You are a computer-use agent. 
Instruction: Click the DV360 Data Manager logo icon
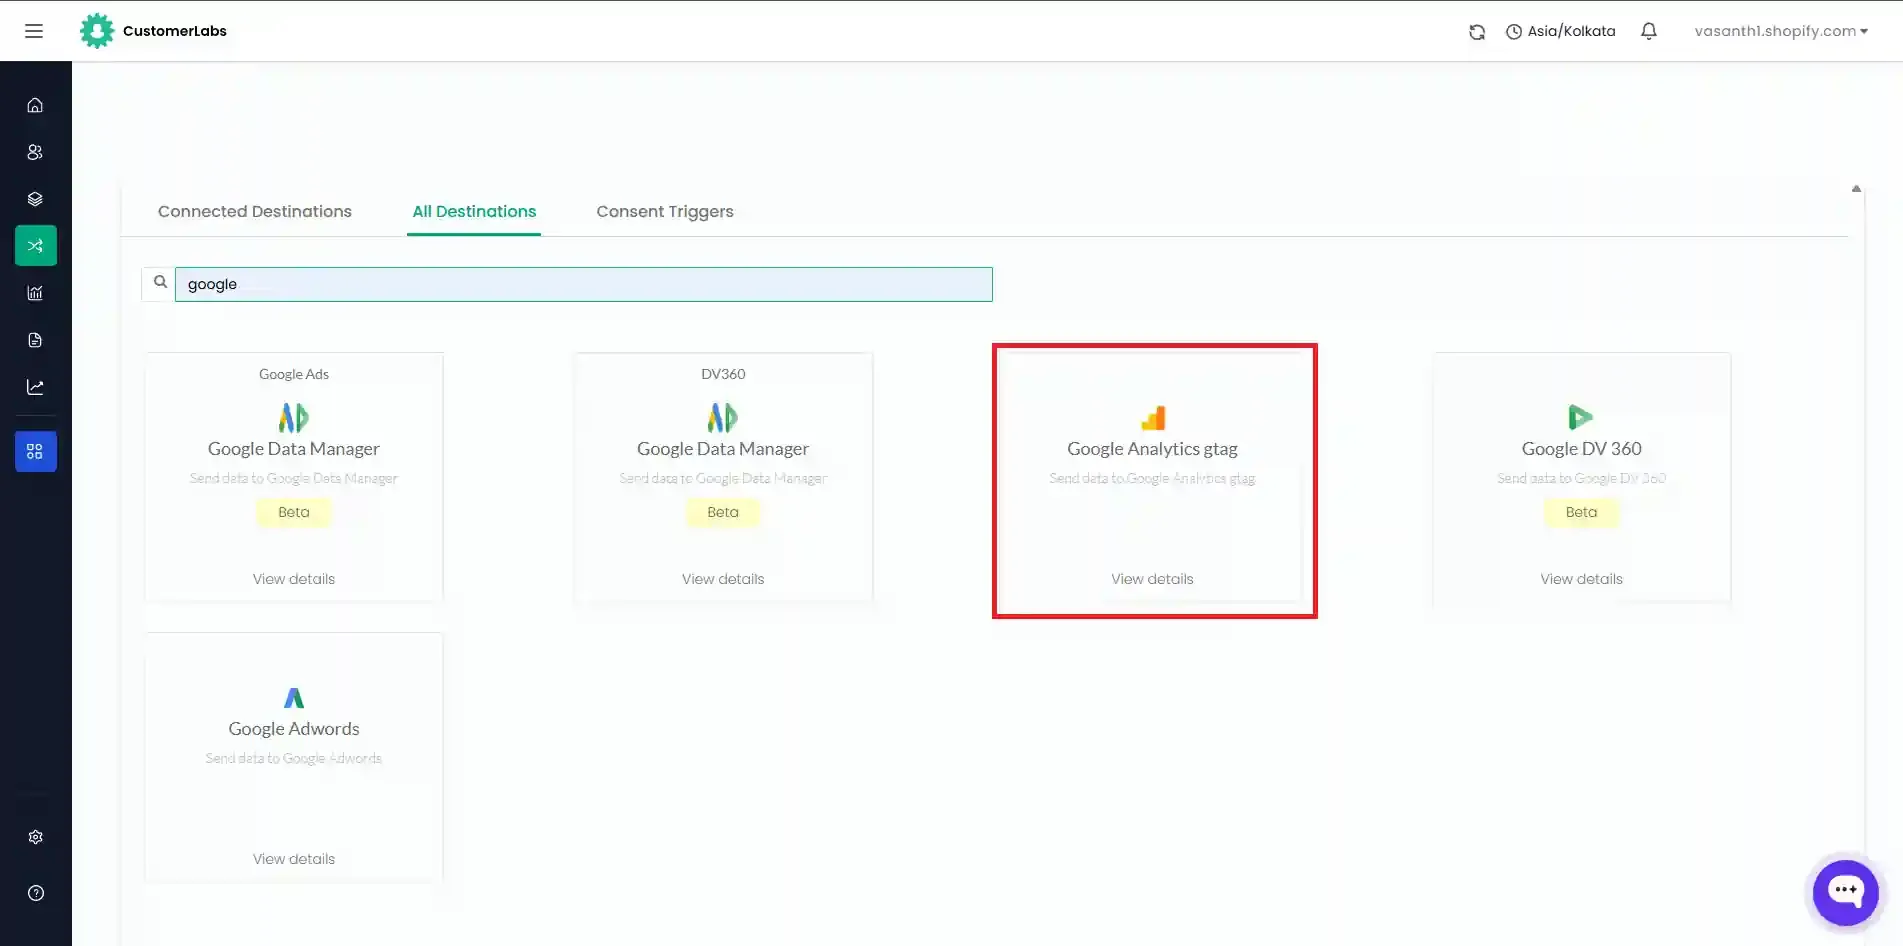coord(723,417)
